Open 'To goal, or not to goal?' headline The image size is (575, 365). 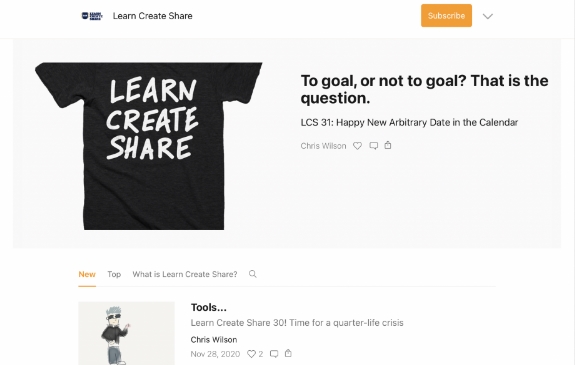pyautogui.click(x=424, y=89)
